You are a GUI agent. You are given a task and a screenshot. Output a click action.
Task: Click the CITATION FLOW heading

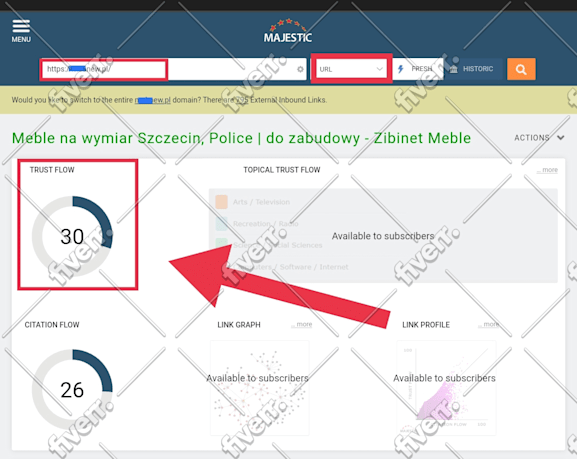click(x=52, y=325)
